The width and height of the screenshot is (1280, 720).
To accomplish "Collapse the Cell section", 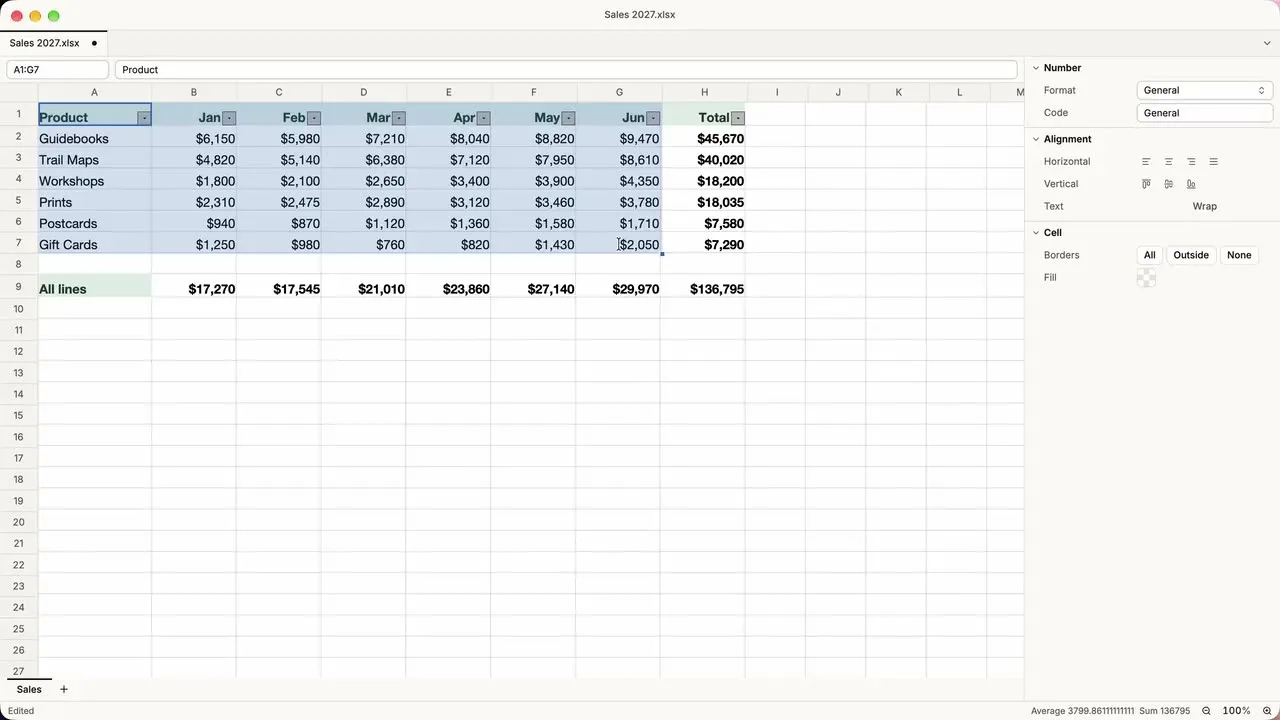I will 1036,233.
